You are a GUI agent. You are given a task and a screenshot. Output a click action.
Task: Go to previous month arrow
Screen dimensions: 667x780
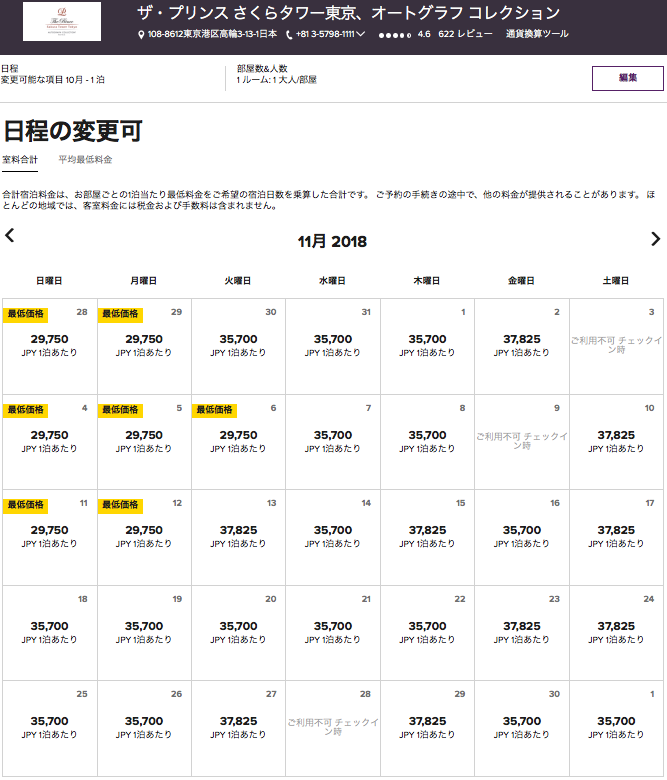click(x=9, y=235)
